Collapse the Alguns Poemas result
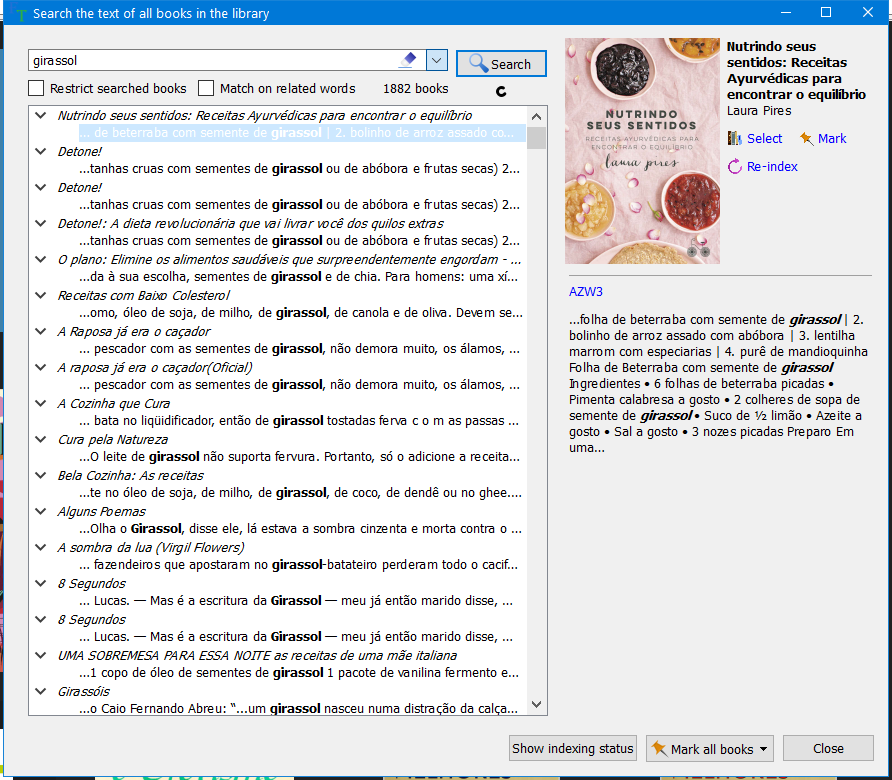This screenshot has height=780, width=892. point(40,511)
